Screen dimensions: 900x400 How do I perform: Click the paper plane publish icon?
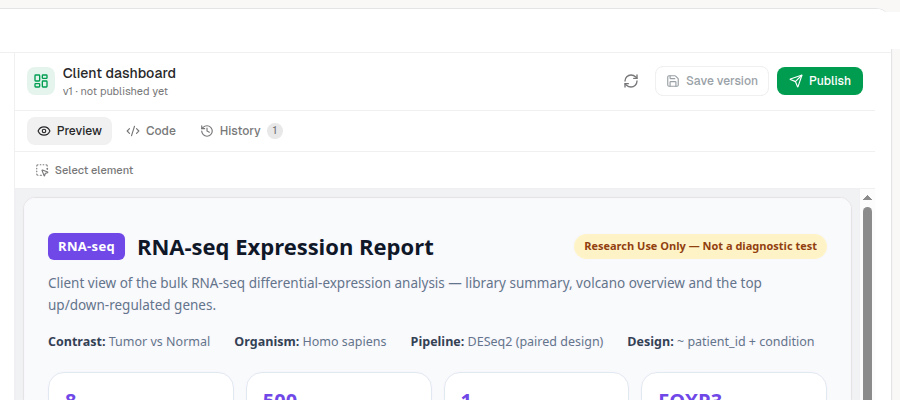click(796, 81)
